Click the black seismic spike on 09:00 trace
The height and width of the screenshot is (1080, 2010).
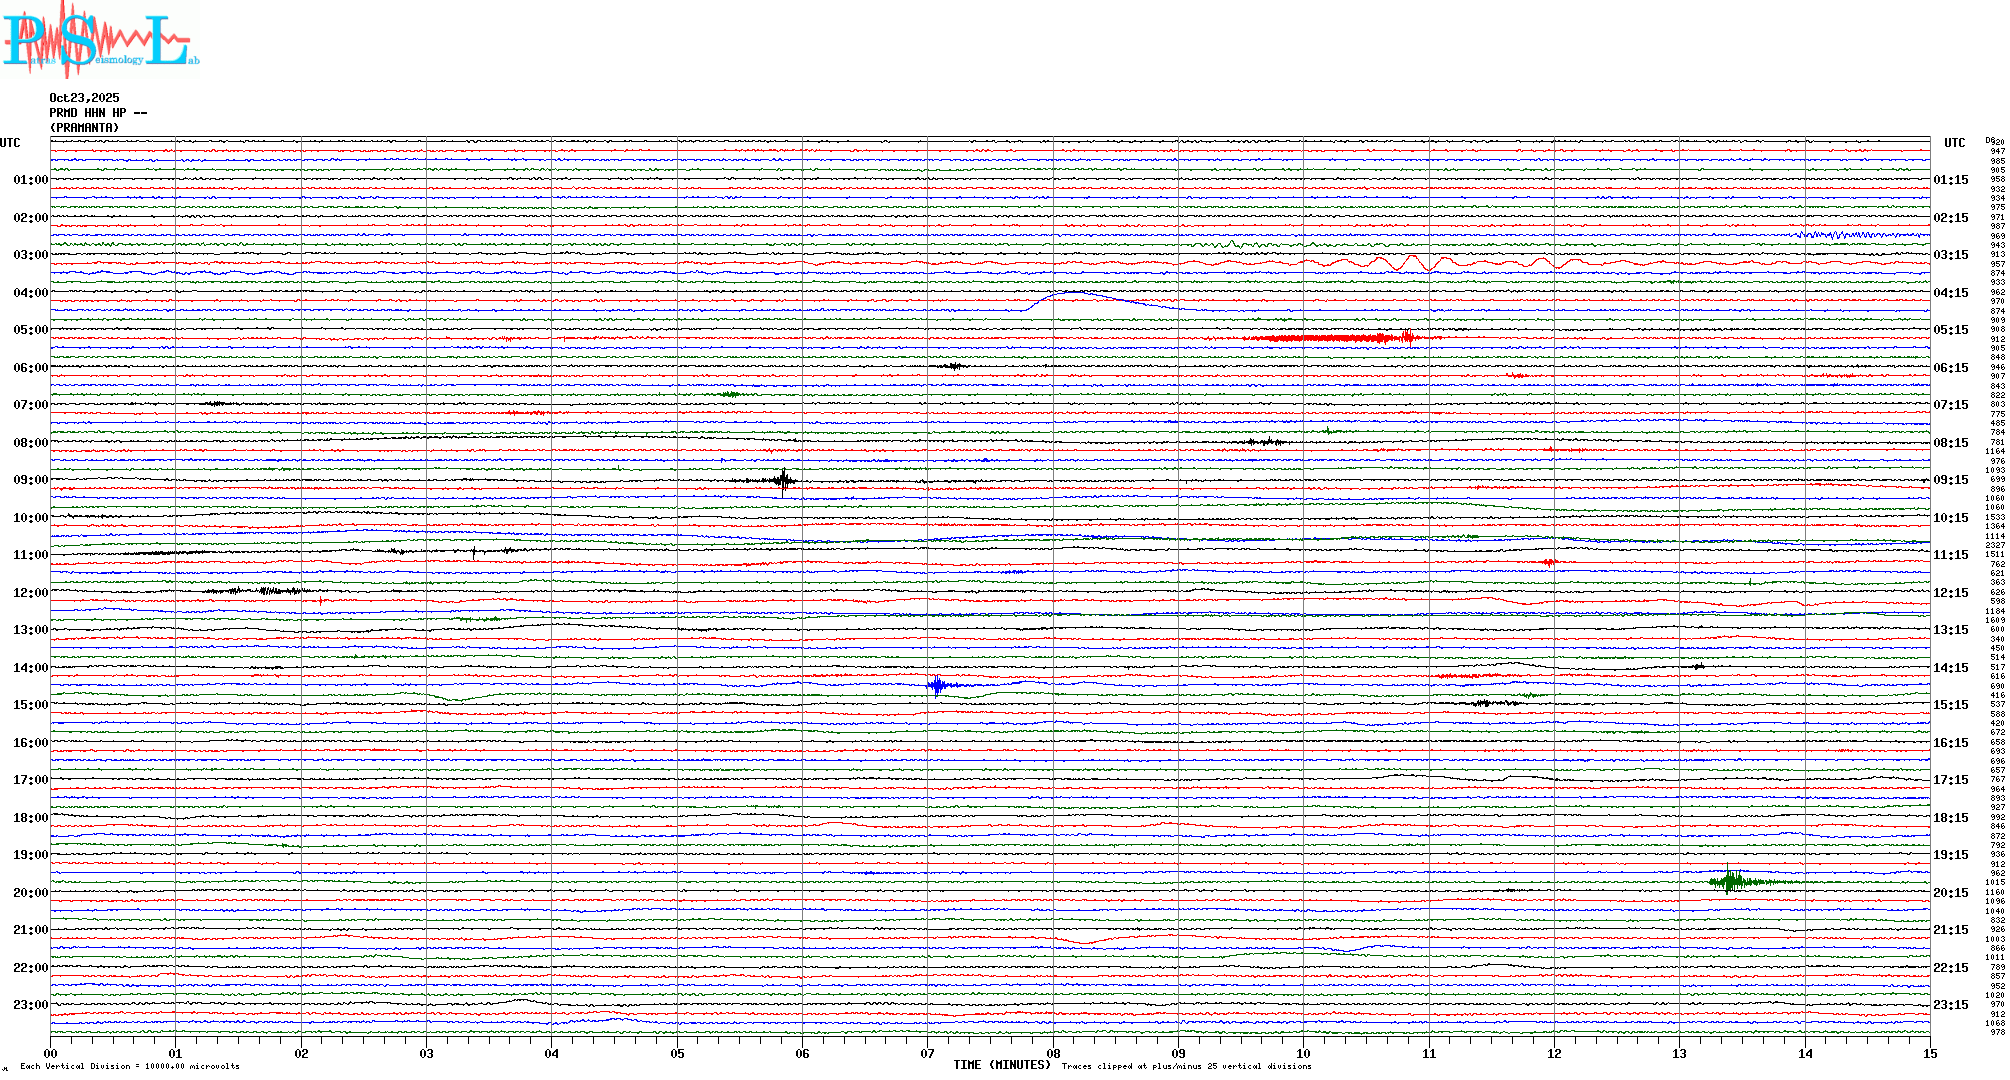[784, 481]
